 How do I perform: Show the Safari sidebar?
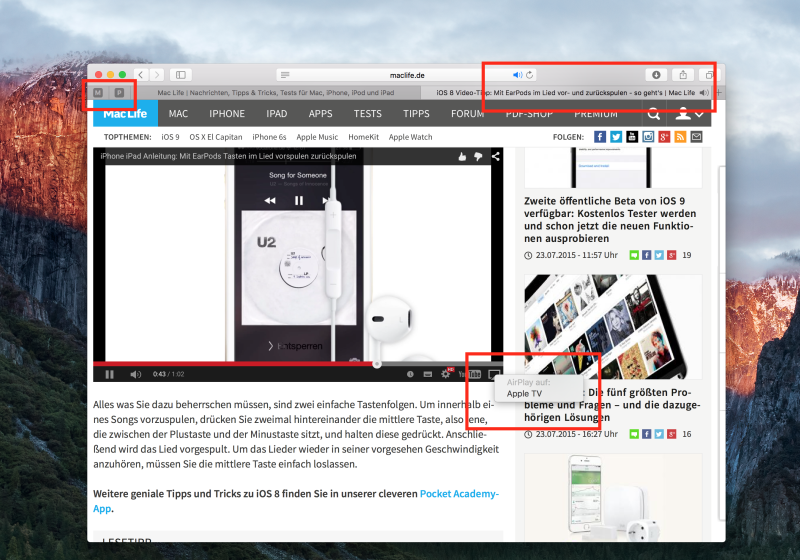[181, 75]
